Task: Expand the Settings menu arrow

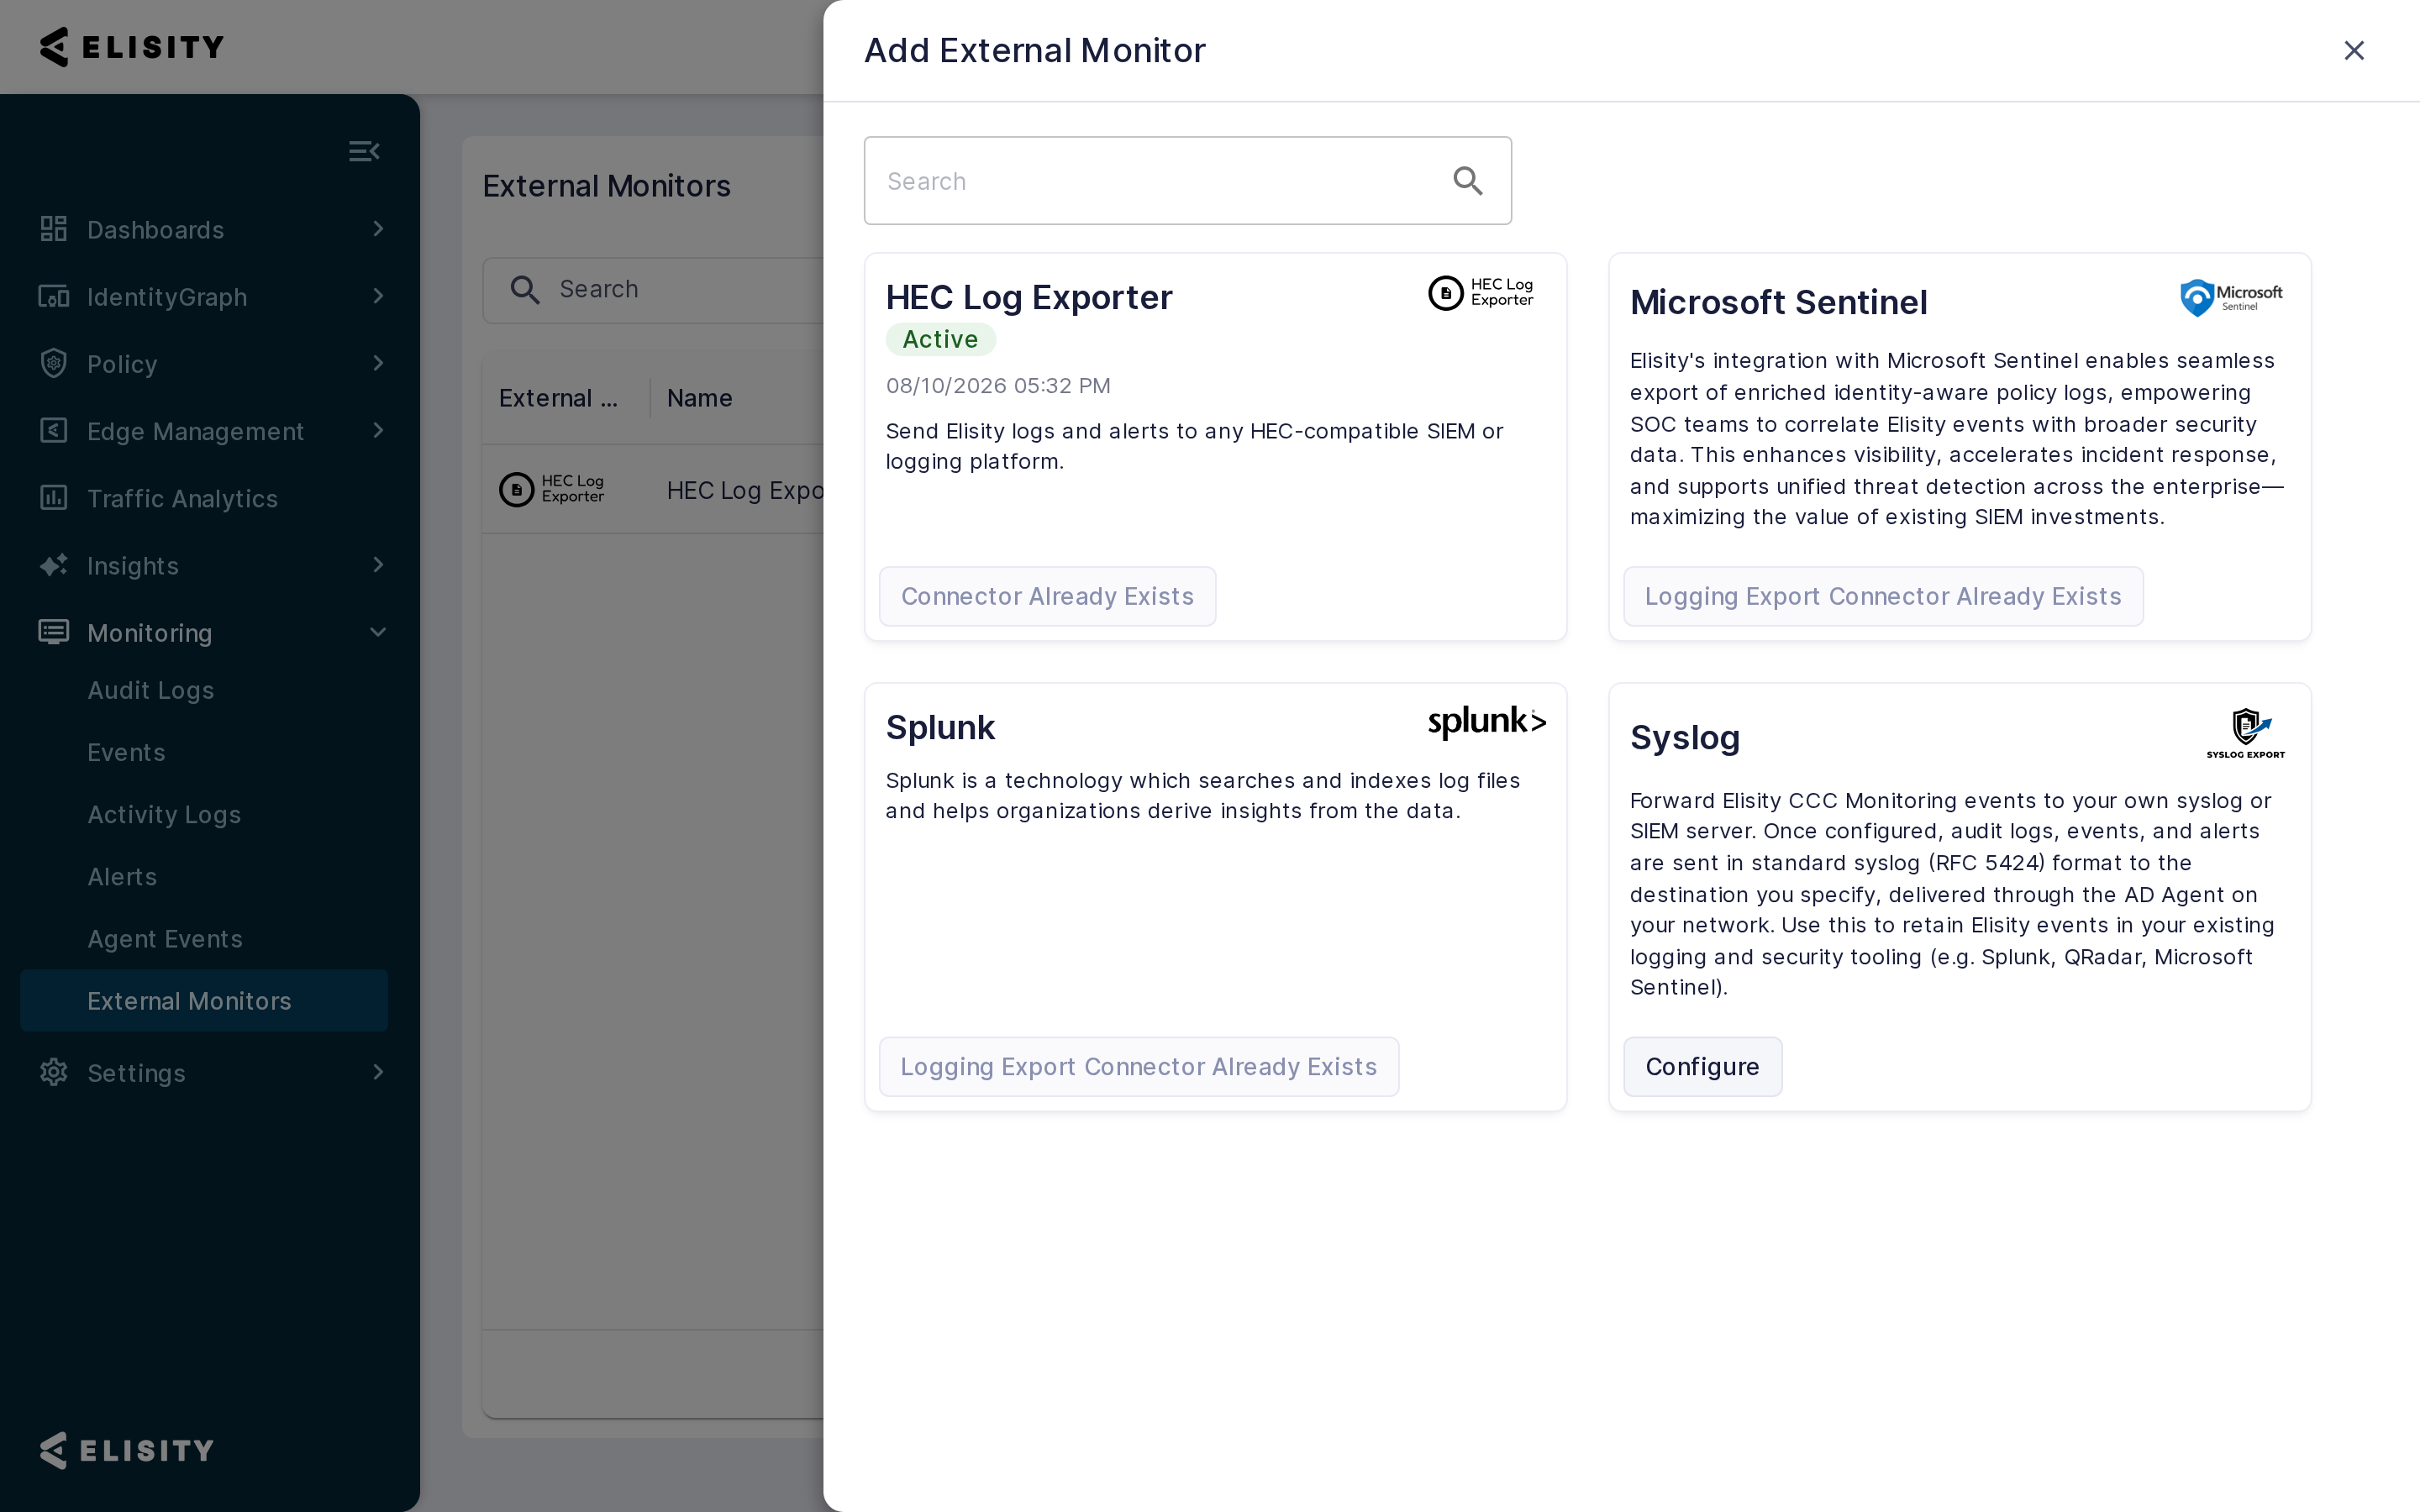Action: [378, 1072]
